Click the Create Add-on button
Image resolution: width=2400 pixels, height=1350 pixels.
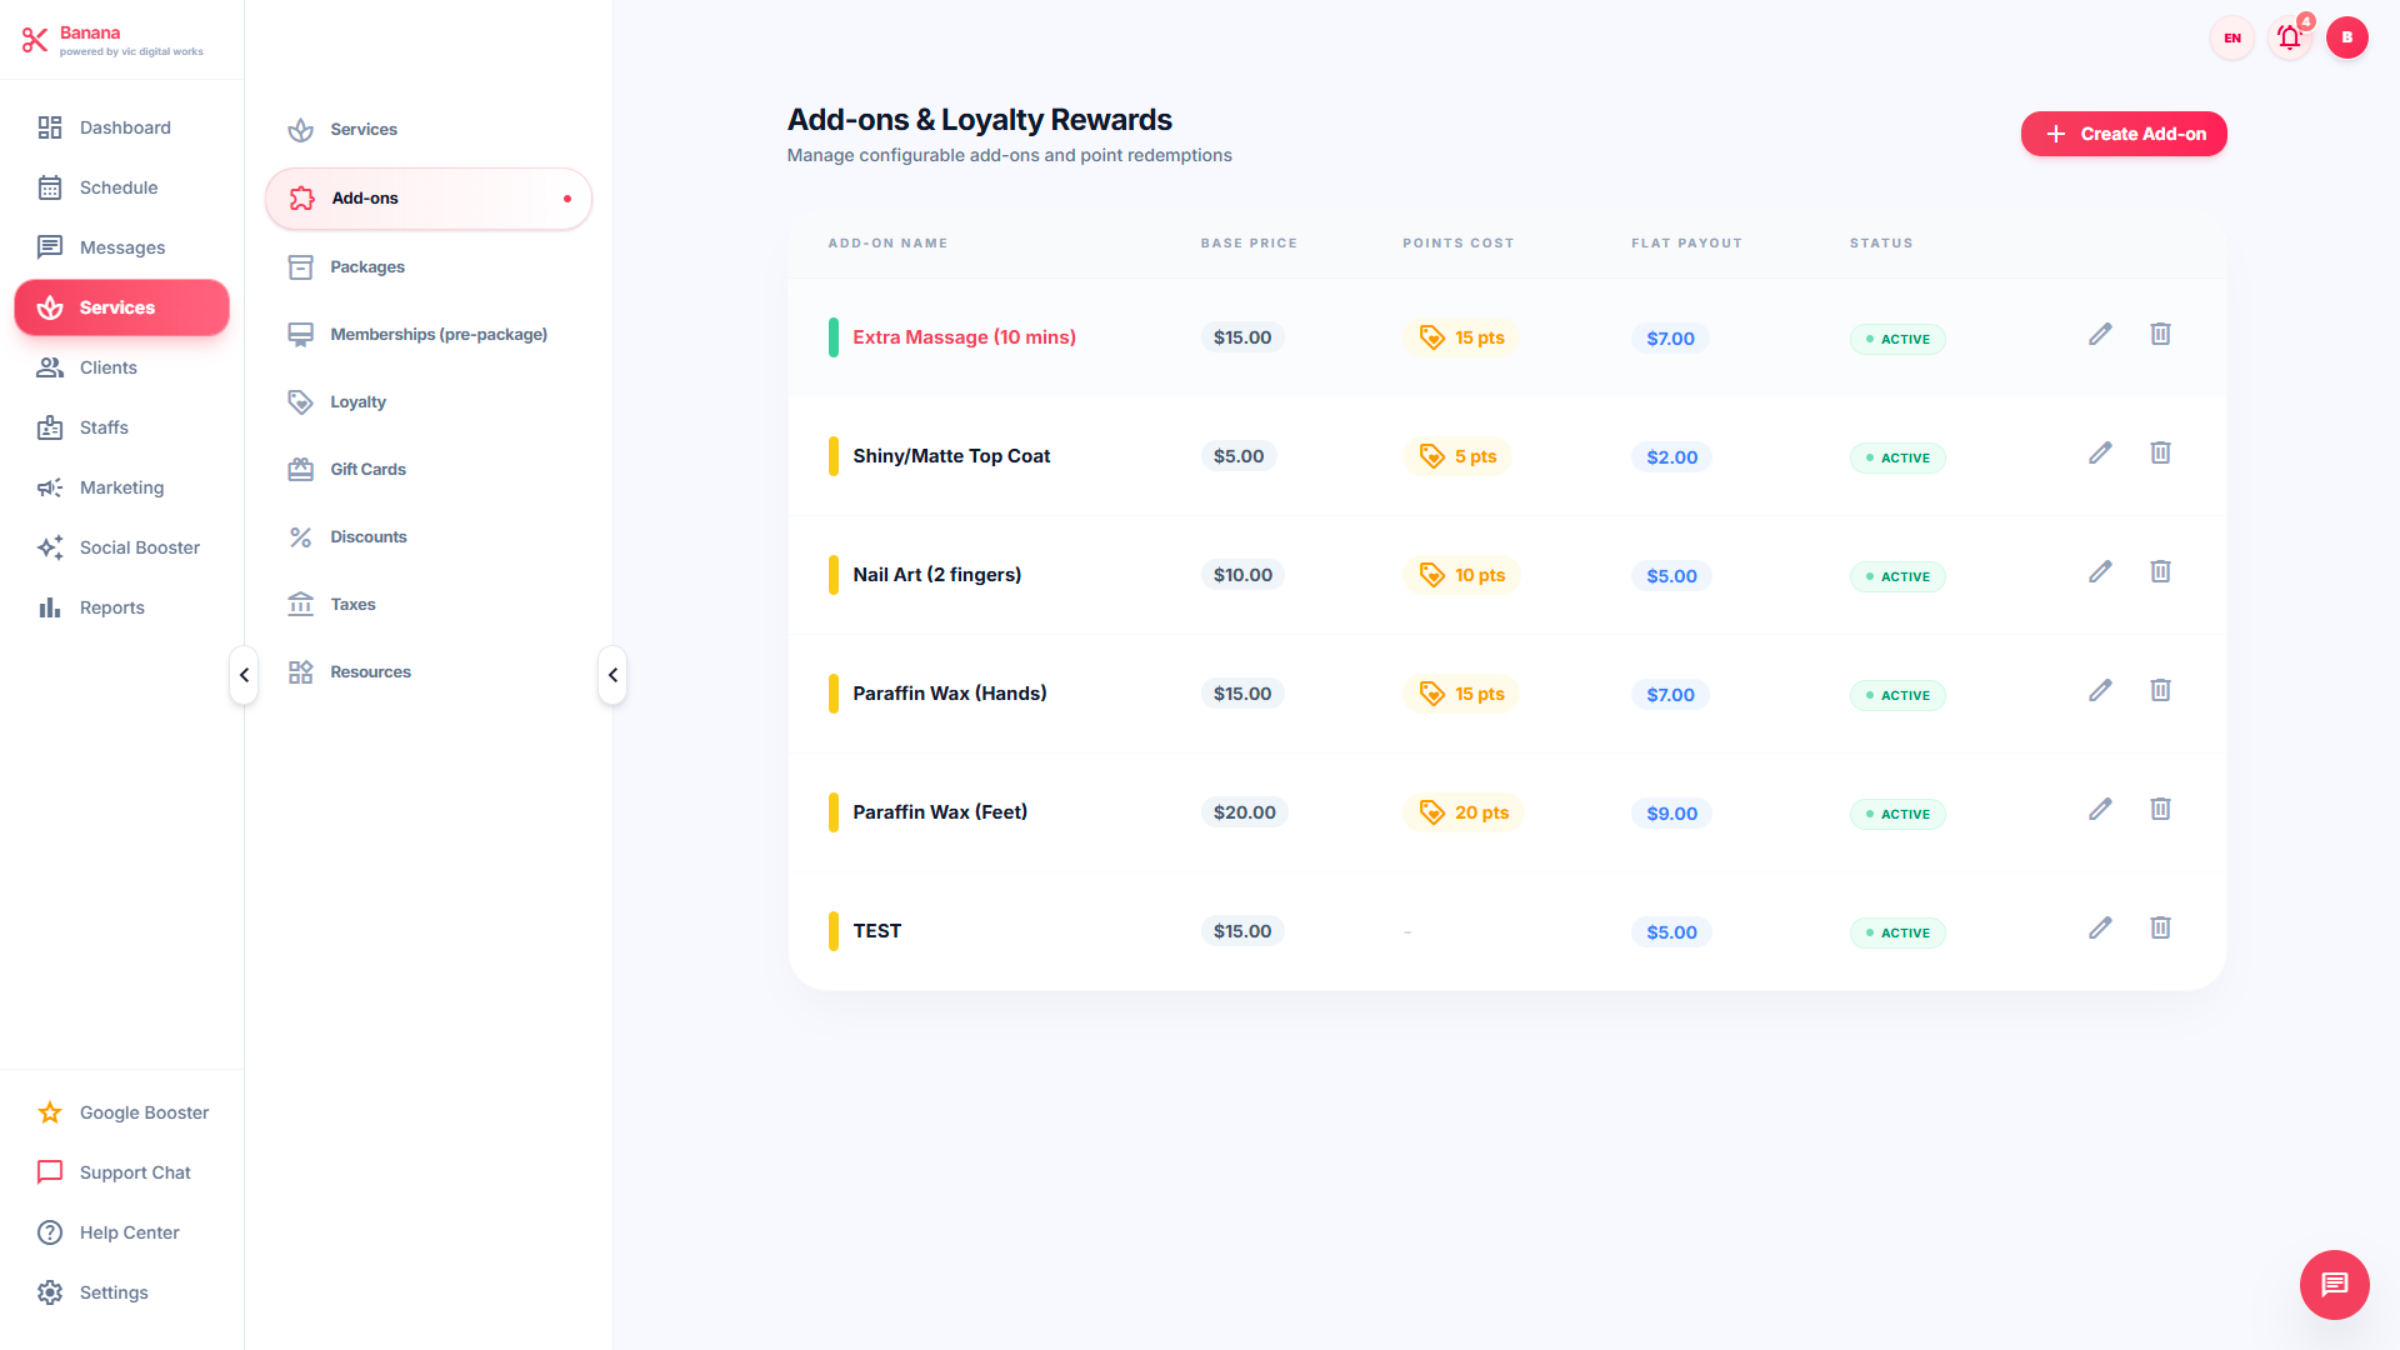[2123, 133]
